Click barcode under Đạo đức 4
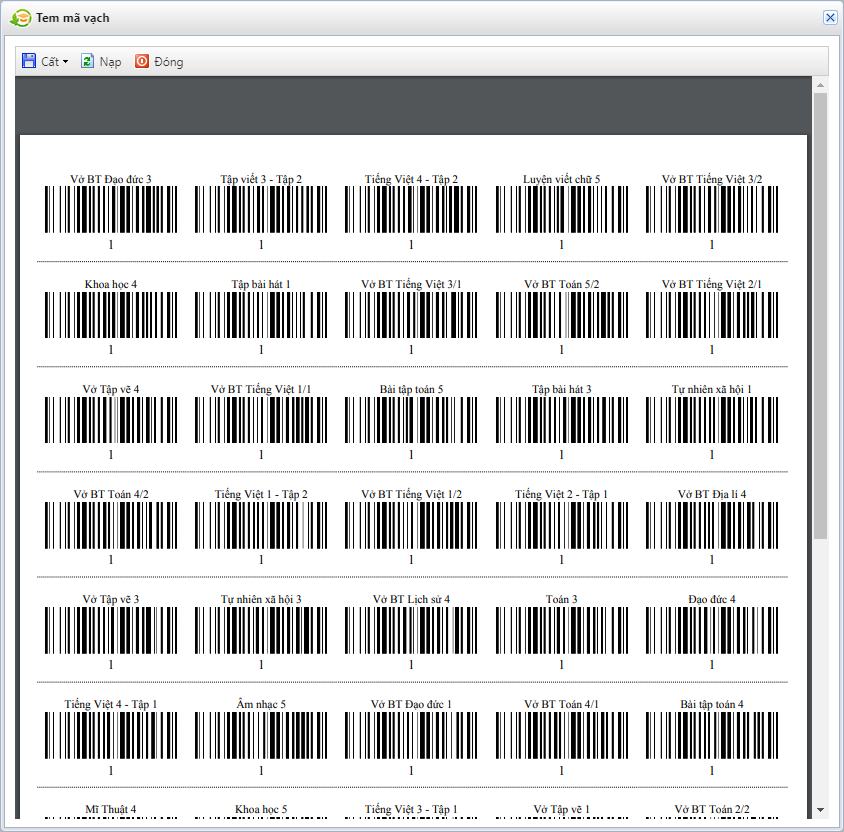Screen dimensions: 844x832 point(712,630)
